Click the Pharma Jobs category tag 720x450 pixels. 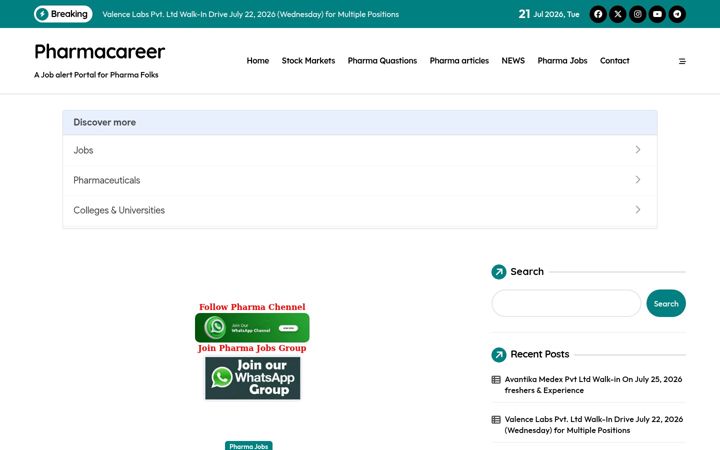[248, 446]
